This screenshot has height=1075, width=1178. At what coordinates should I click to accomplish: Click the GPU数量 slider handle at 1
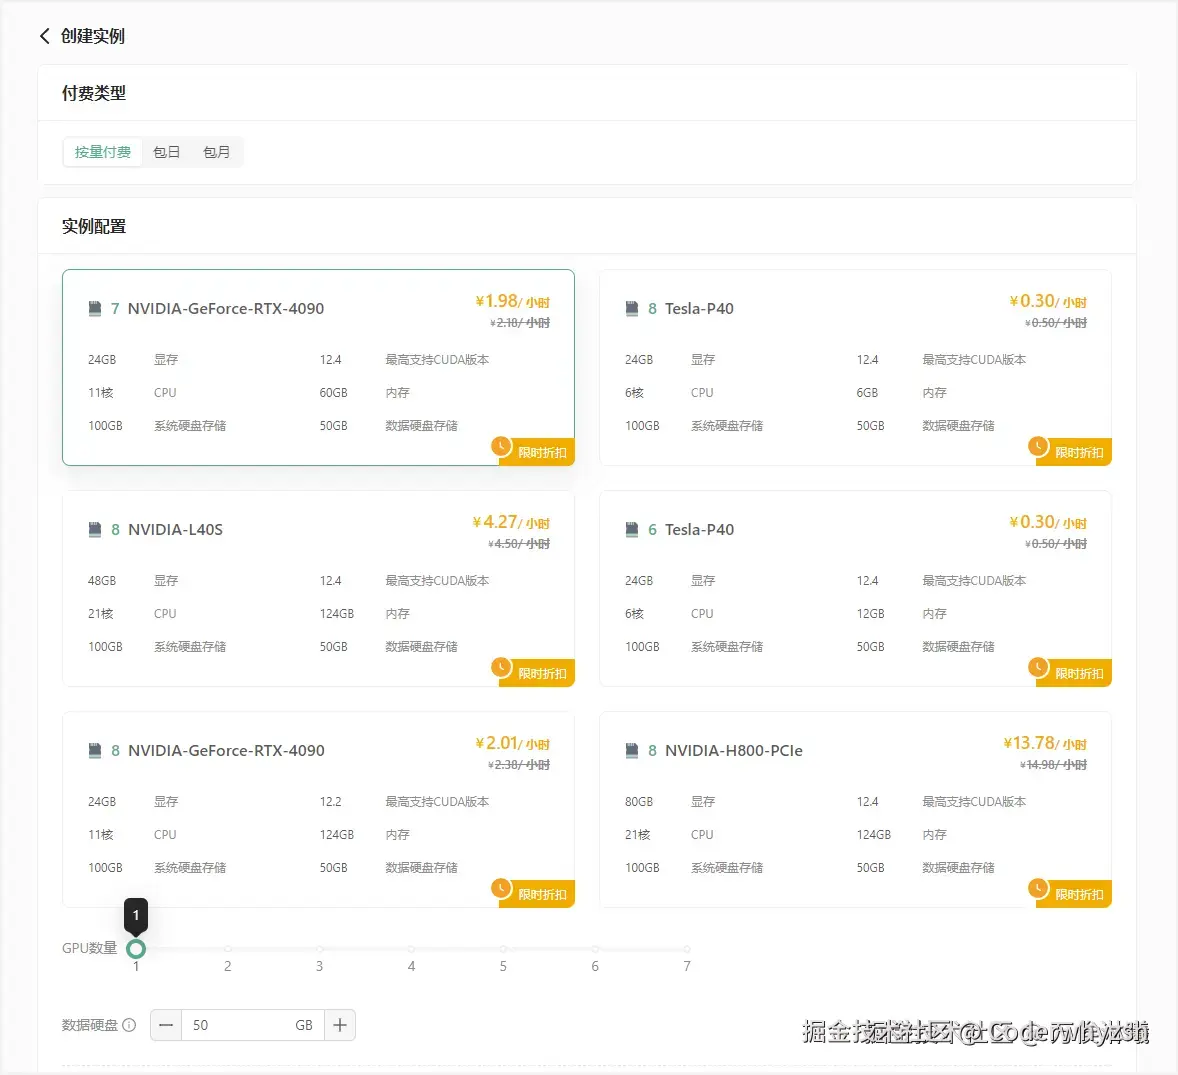pos(136,949)
